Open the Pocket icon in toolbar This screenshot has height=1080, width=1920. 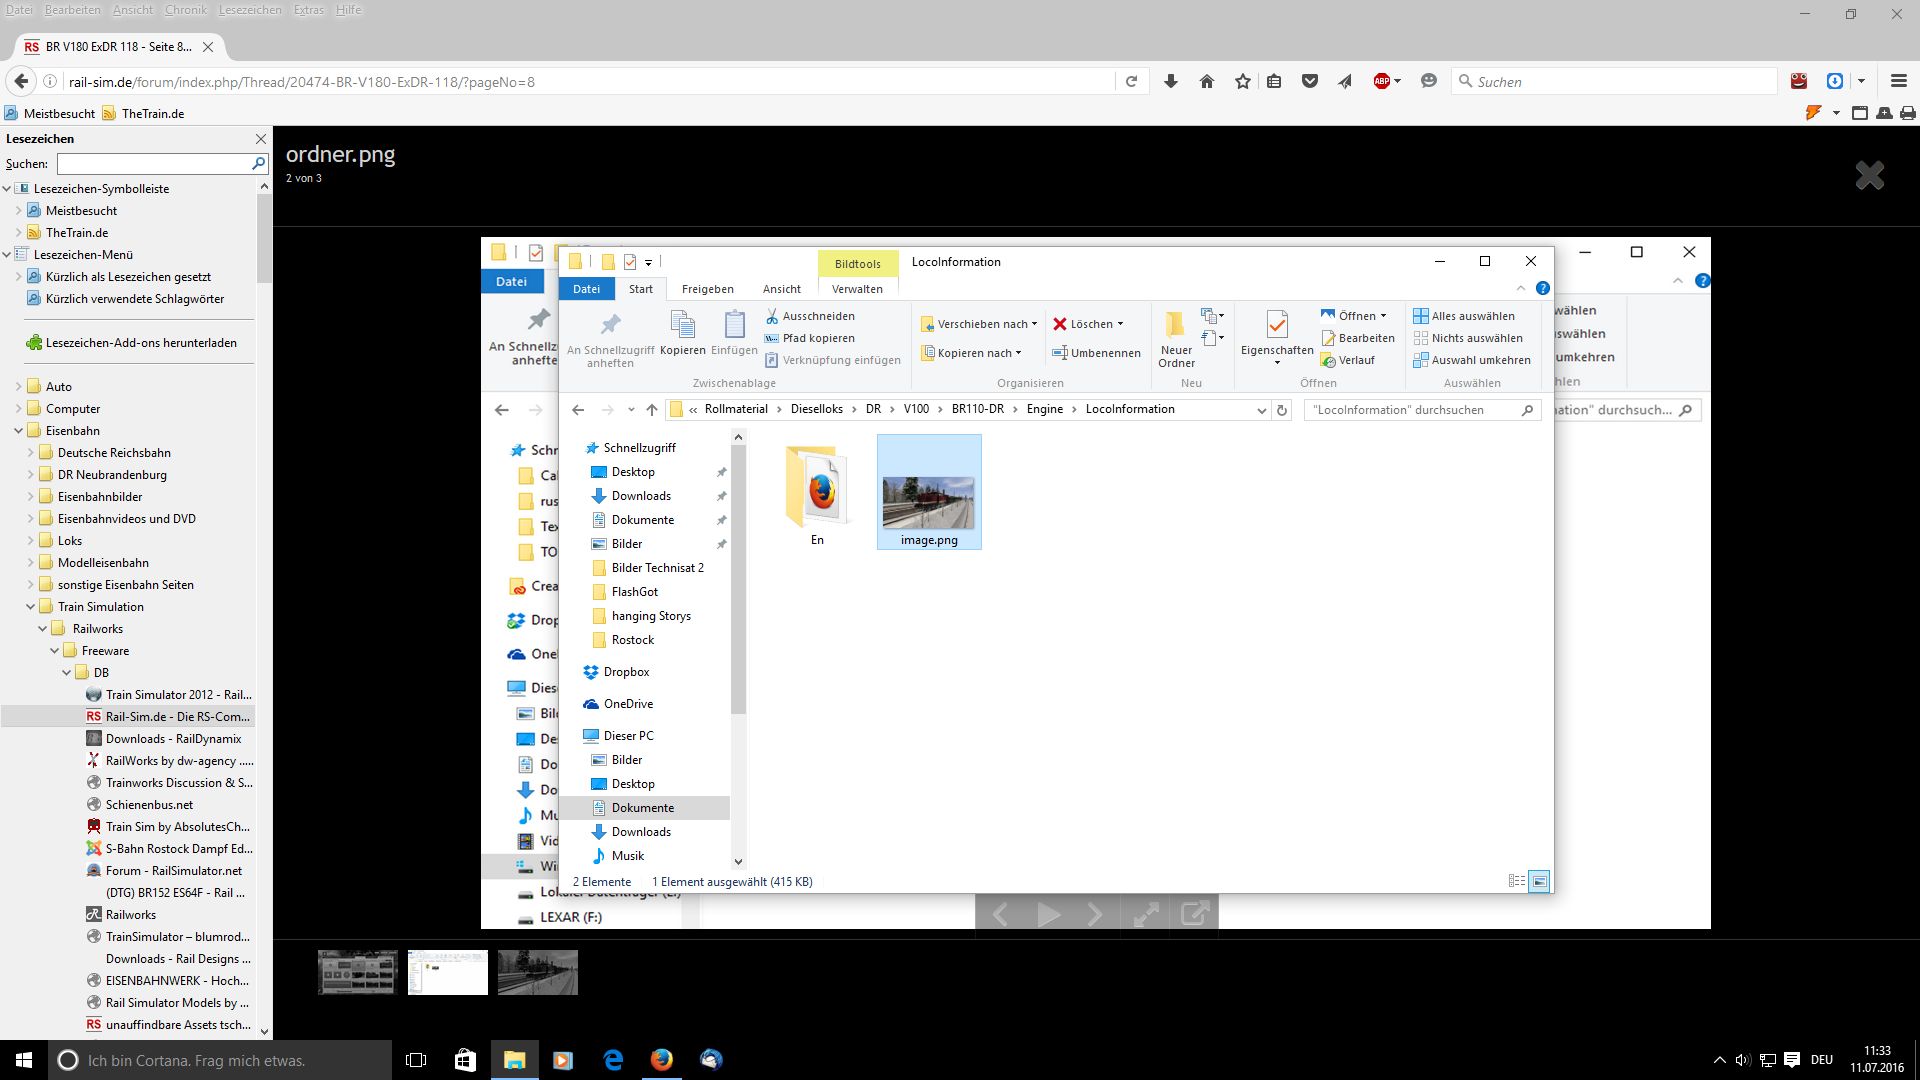click(x=1309, y=82)
